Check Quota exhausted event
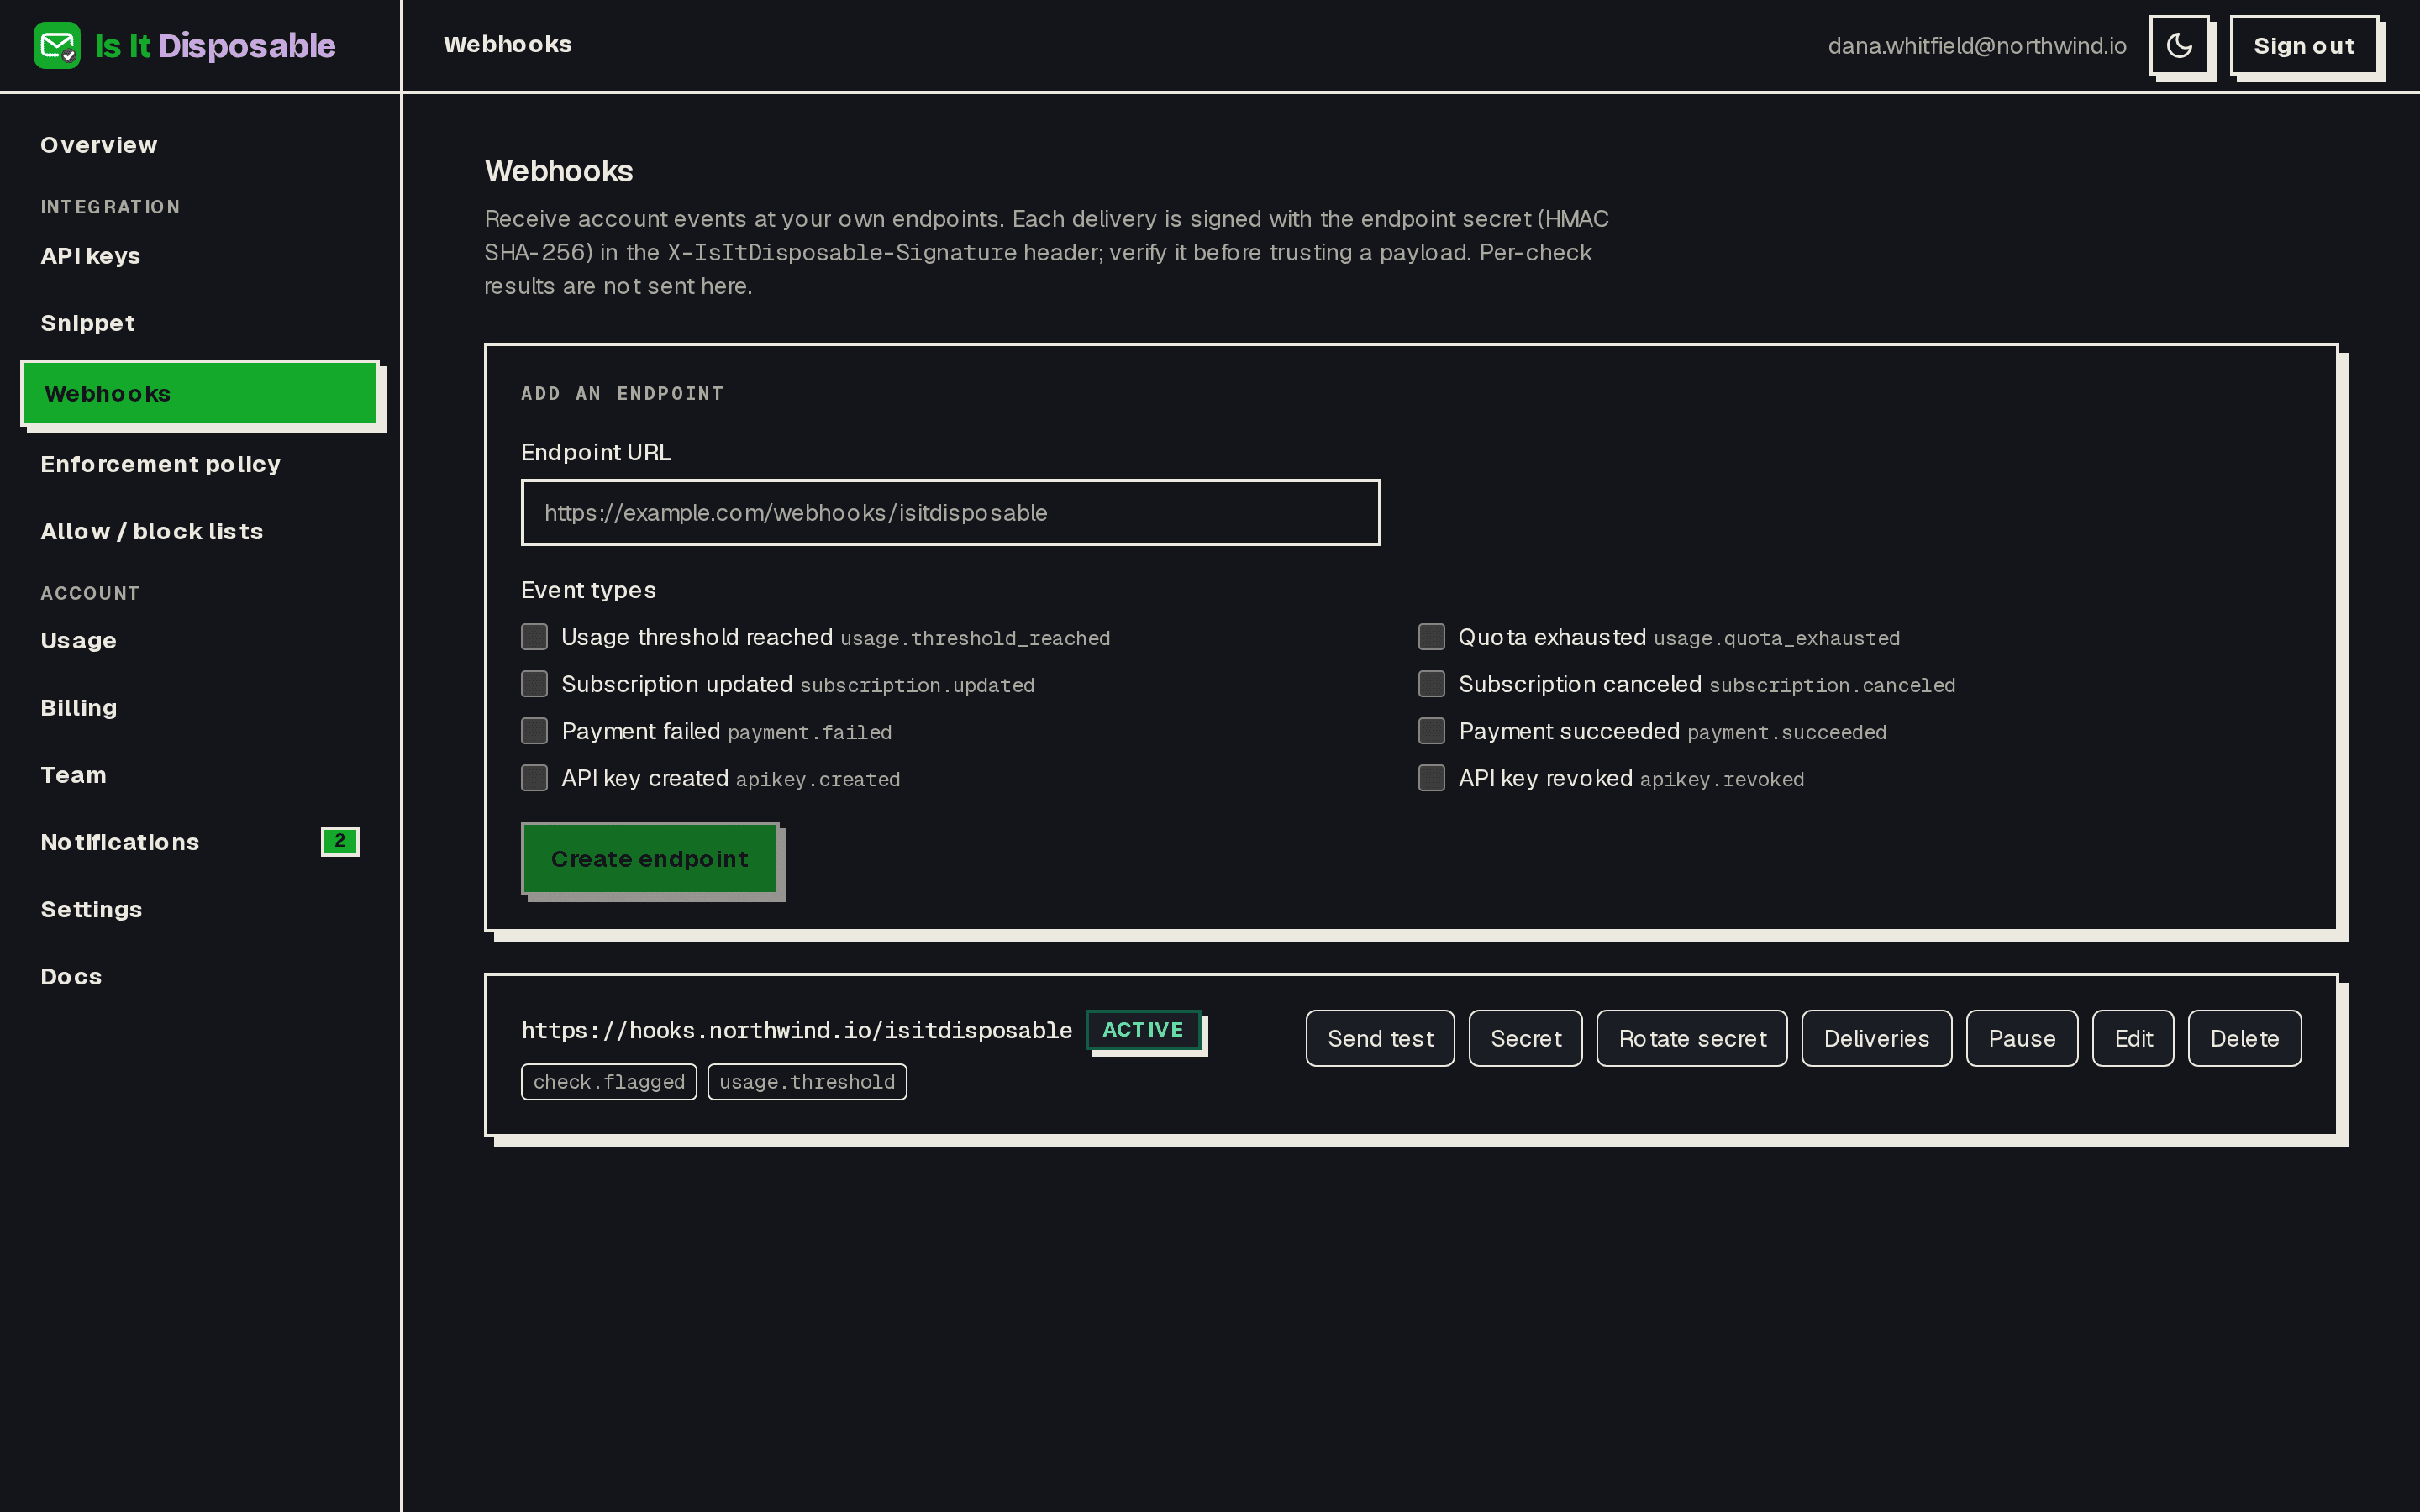The width and height of the screenshot is (2420, 1512). 1431,637
